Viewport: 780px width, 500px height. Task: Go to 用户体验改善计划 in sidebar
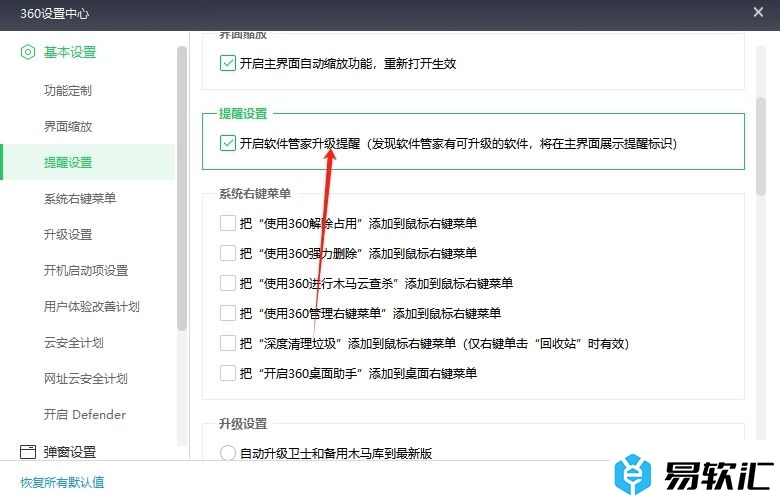coord(92,306)
